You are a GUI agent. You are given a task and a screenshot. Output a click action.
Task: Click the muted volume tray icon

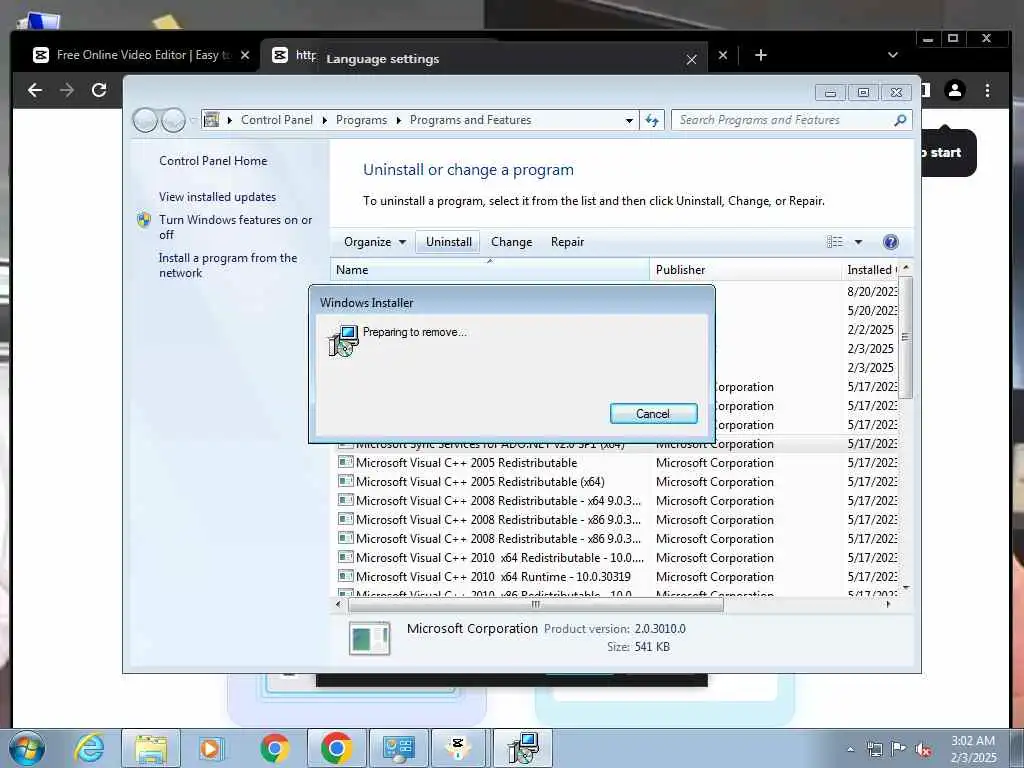click(923, 749)
